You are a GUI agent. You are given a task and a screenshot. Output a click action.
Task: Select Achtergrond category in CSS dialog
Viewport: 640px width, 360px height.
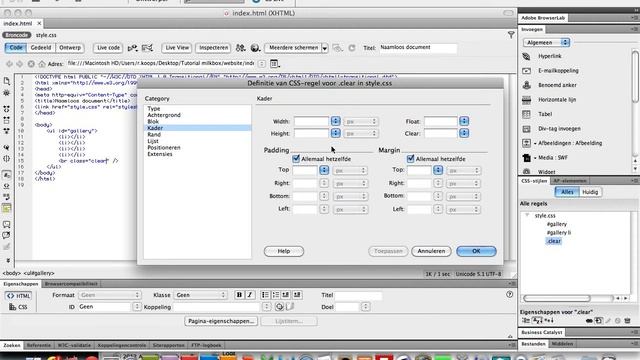[x=164, y=115]
